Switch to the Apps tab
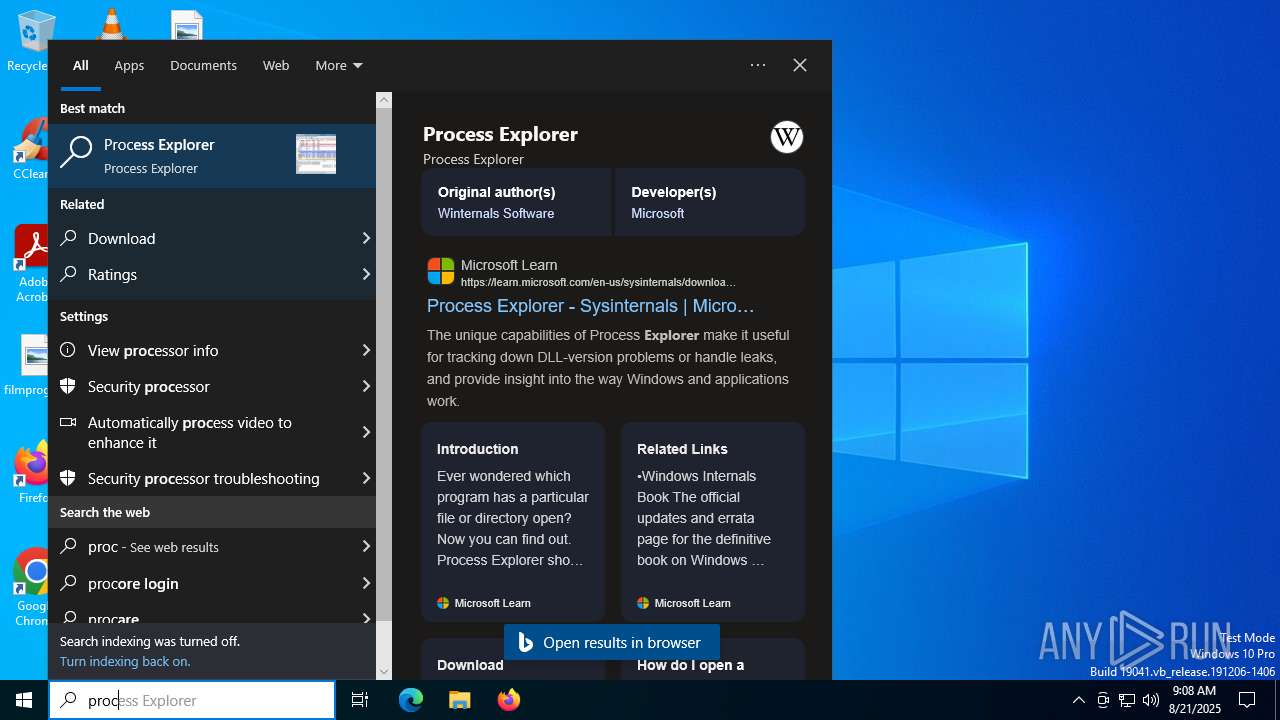Viewport: 1280px width, 720px height. click(x=129, y=65)
